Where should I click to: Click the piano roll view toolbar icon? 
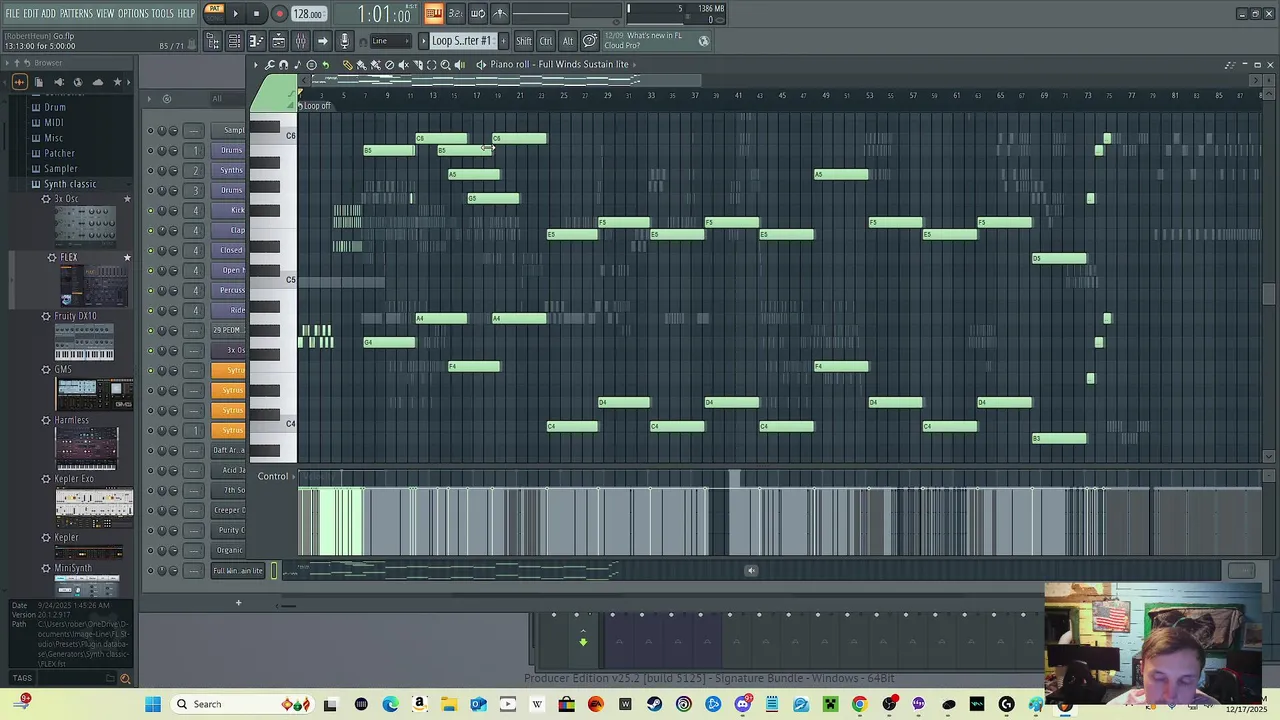256,41
